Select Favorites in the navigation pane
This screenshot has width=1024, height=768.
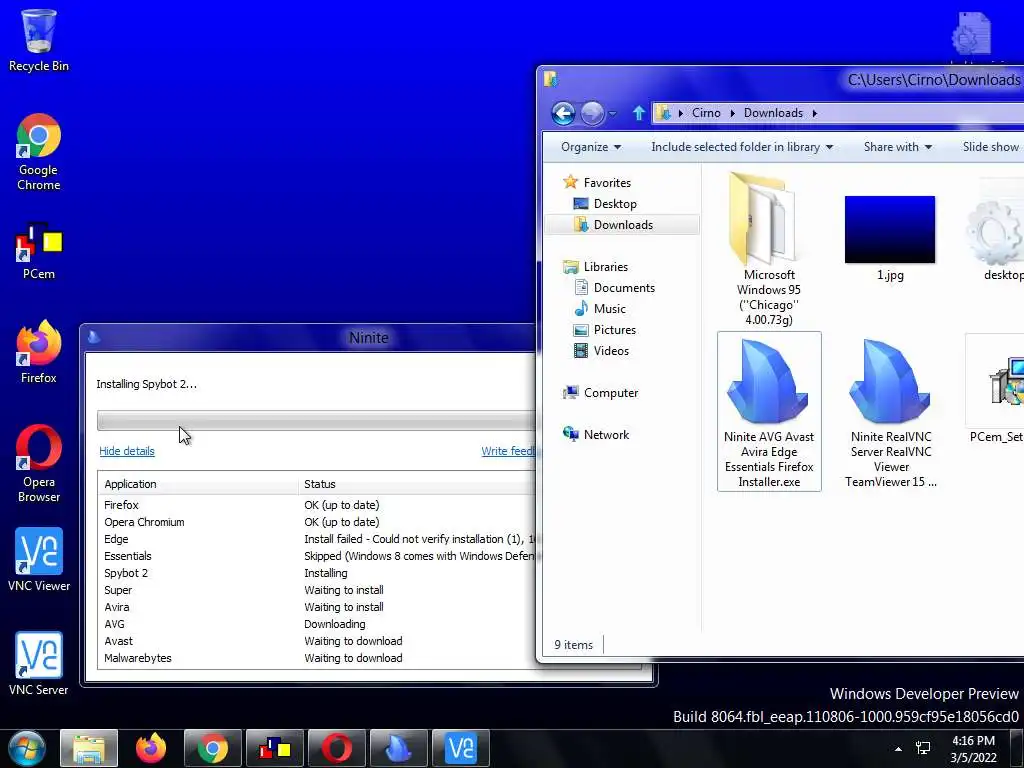click(598, 183)
